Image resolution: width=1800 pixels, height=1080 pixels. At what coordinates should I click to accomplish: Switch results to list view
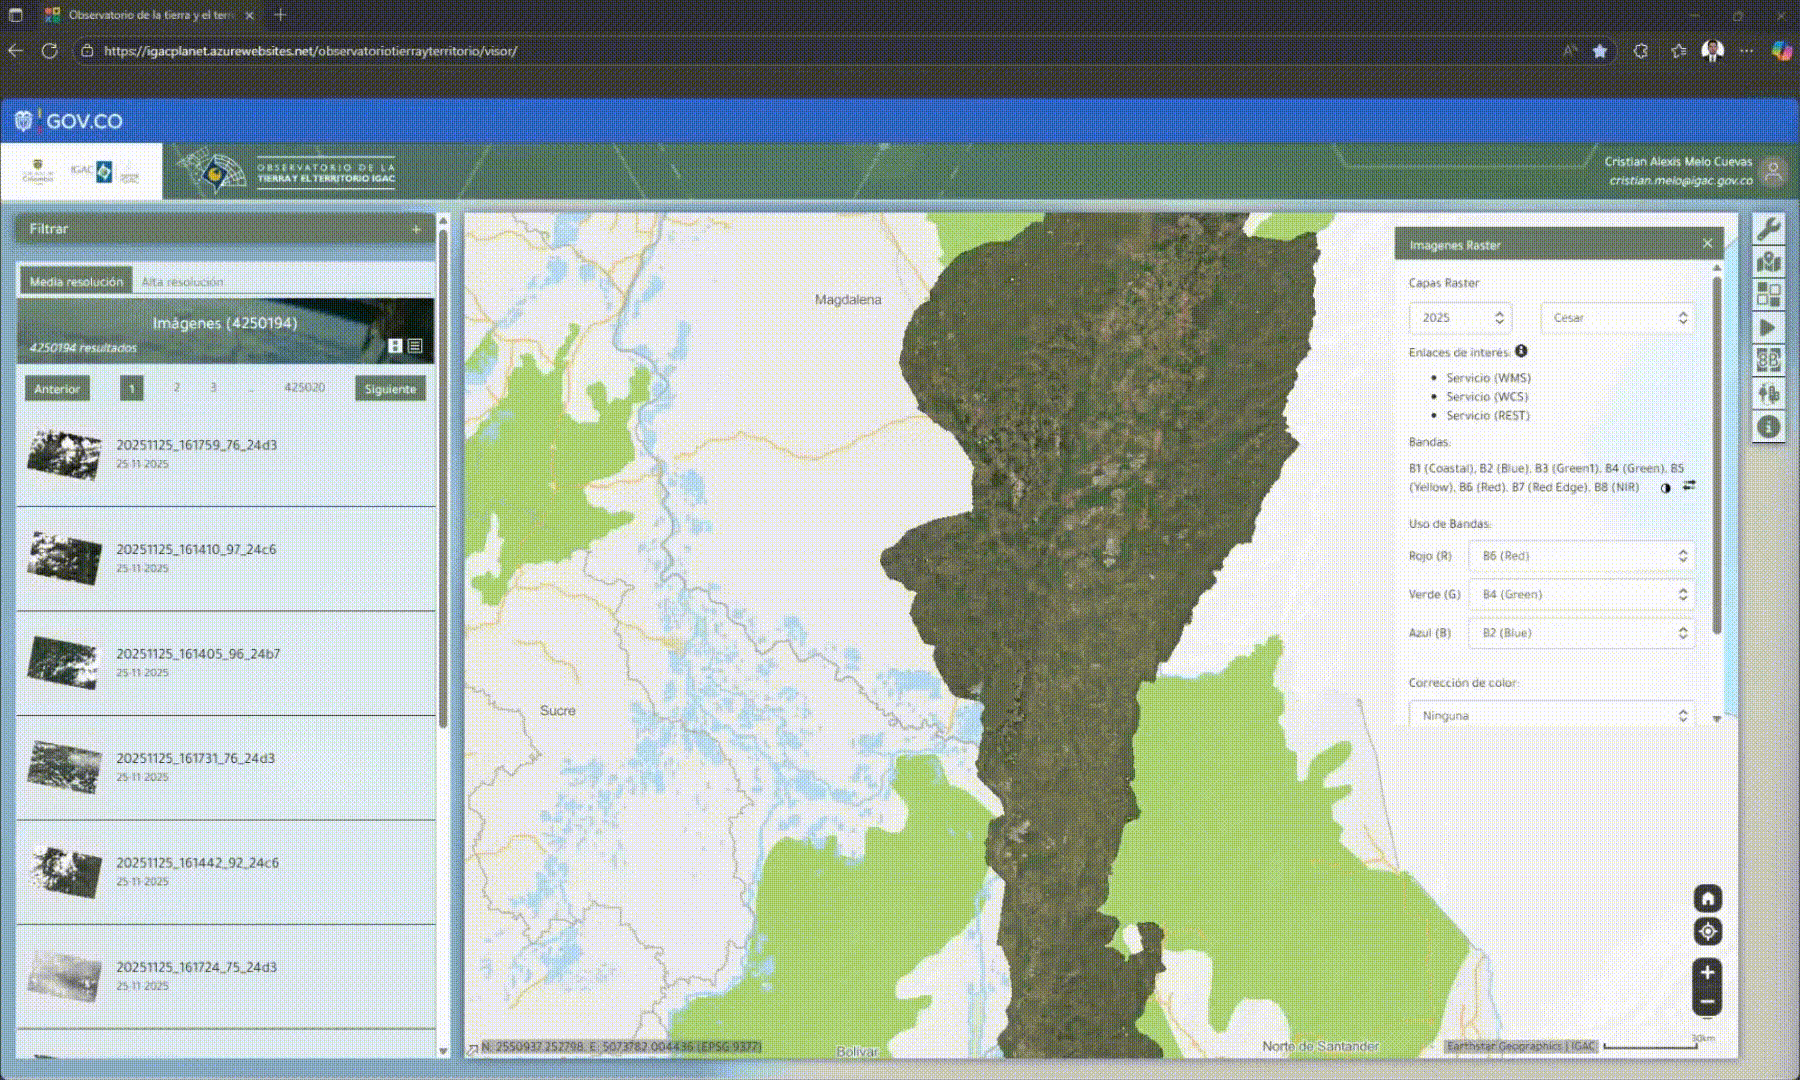415,346
